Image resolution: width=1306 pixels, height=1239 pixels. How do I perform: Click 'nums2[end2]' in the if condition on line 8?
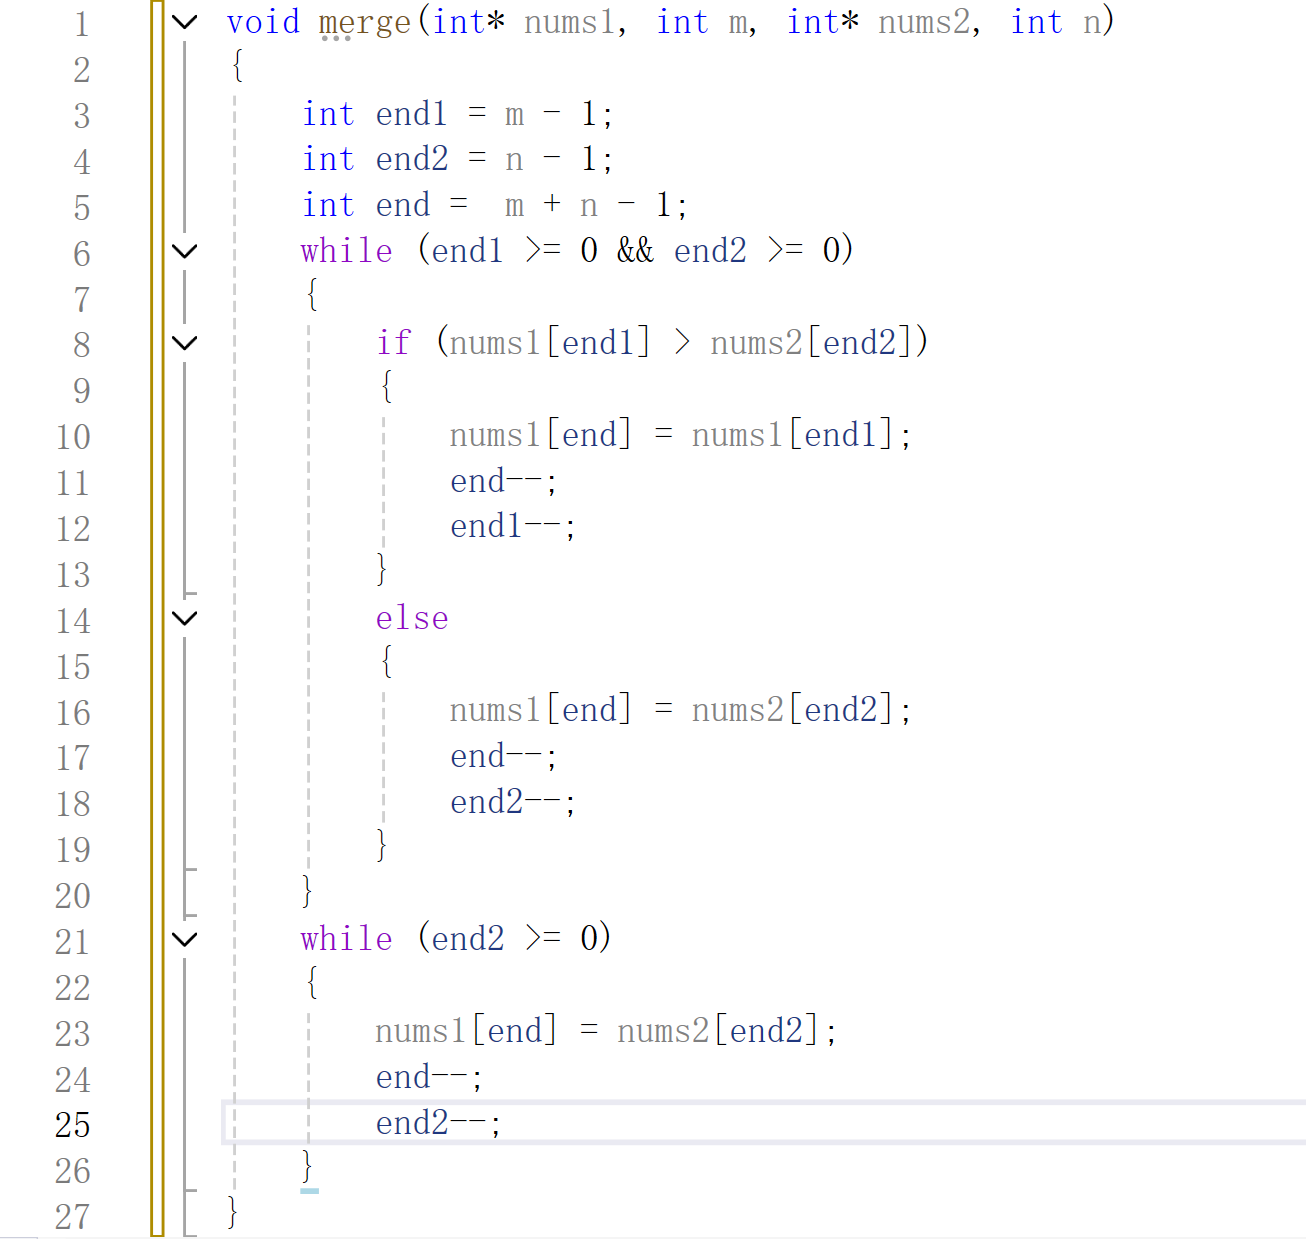[811, 342]
